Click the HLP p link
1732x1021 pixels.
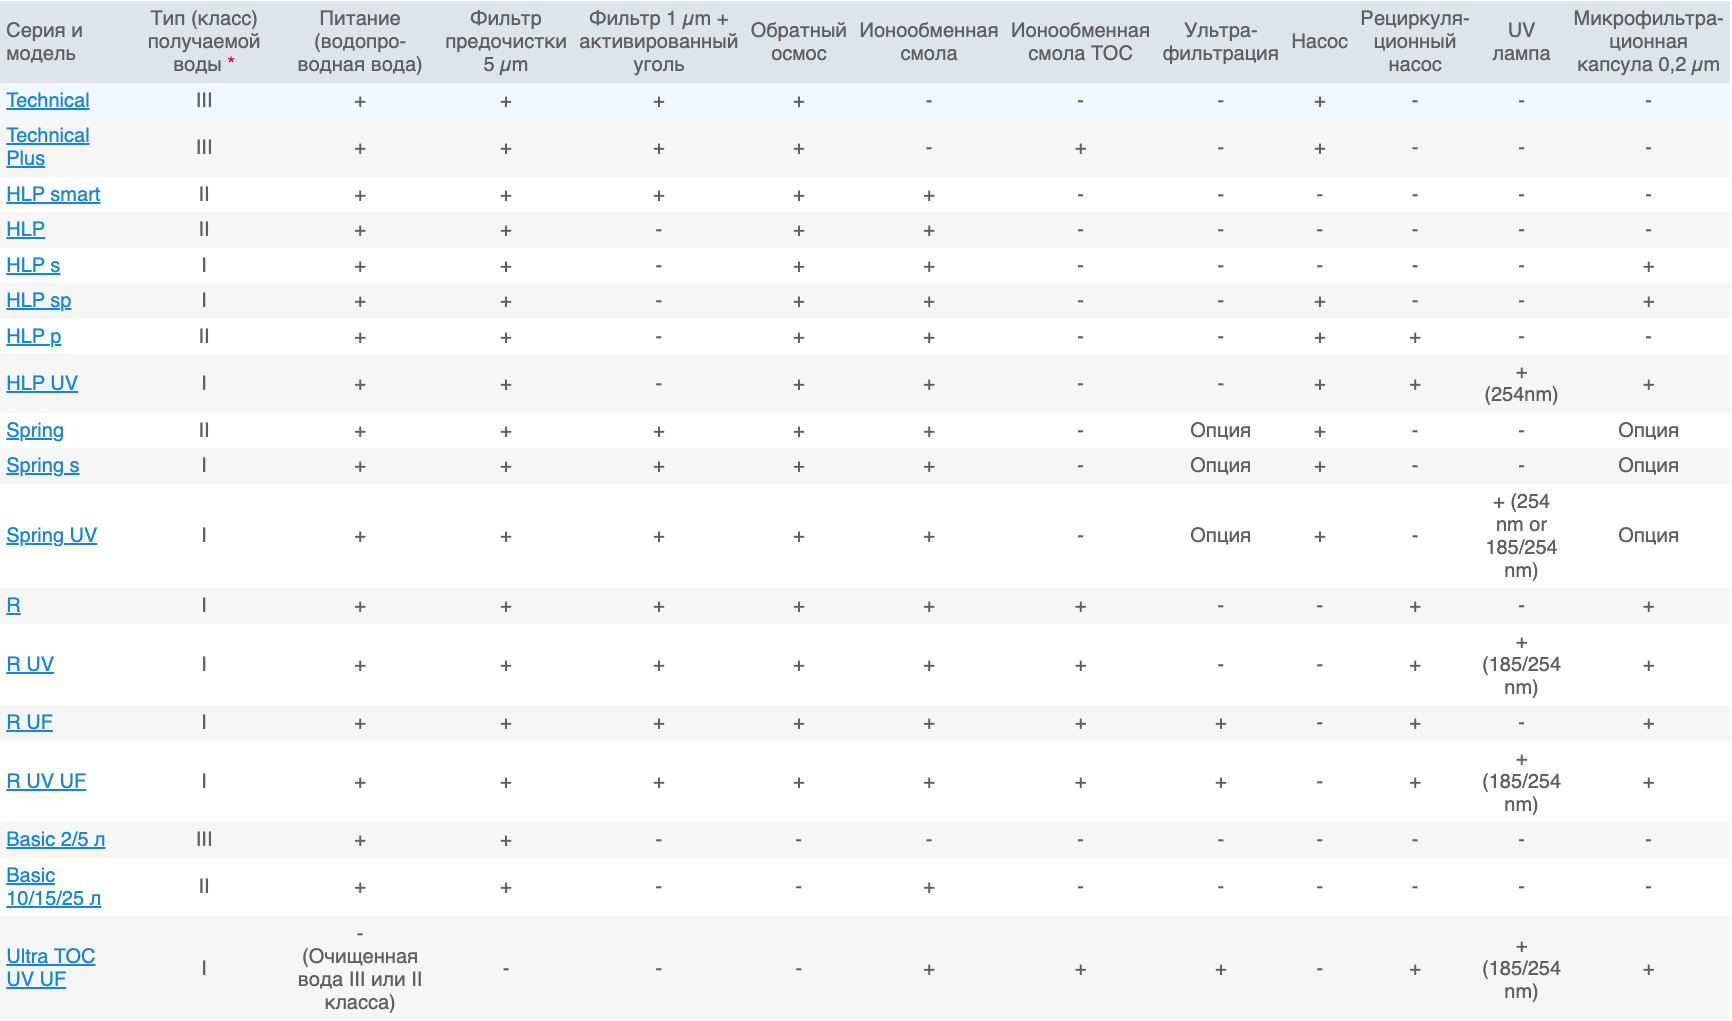pos(33,336)
